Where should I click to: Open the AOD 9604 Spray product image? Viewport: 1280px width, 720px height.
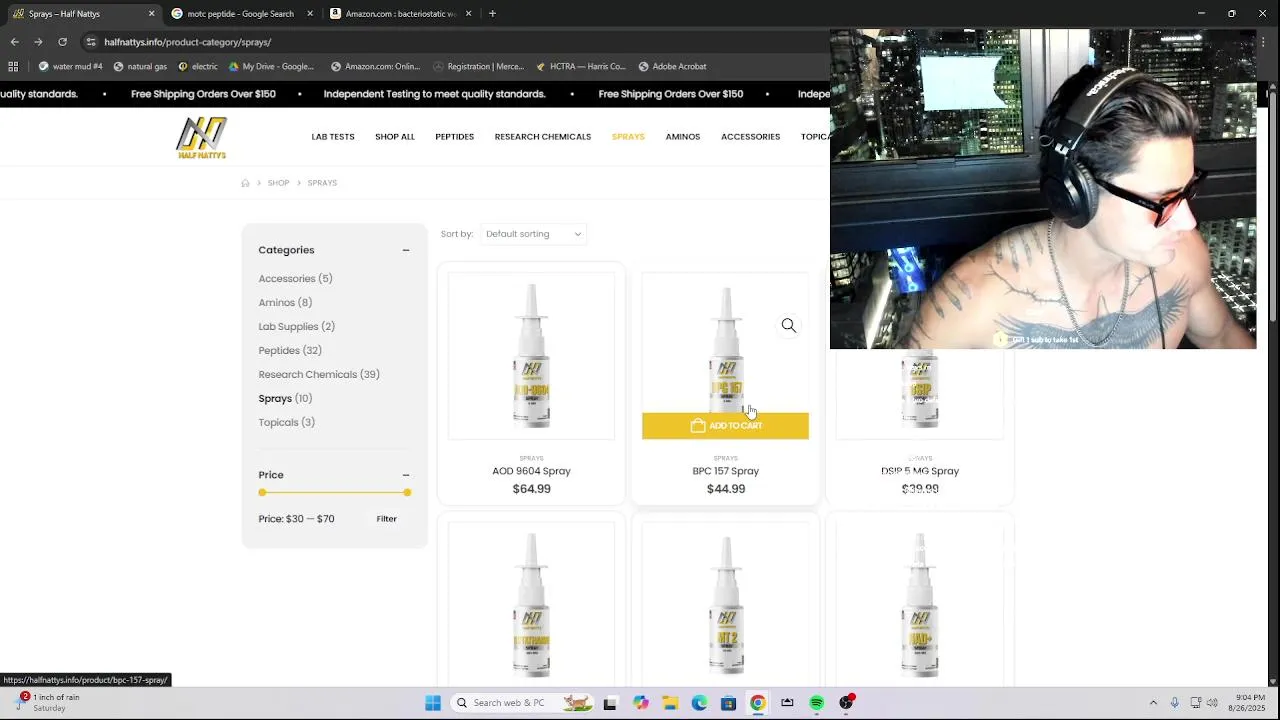click(x=531, y=356)
